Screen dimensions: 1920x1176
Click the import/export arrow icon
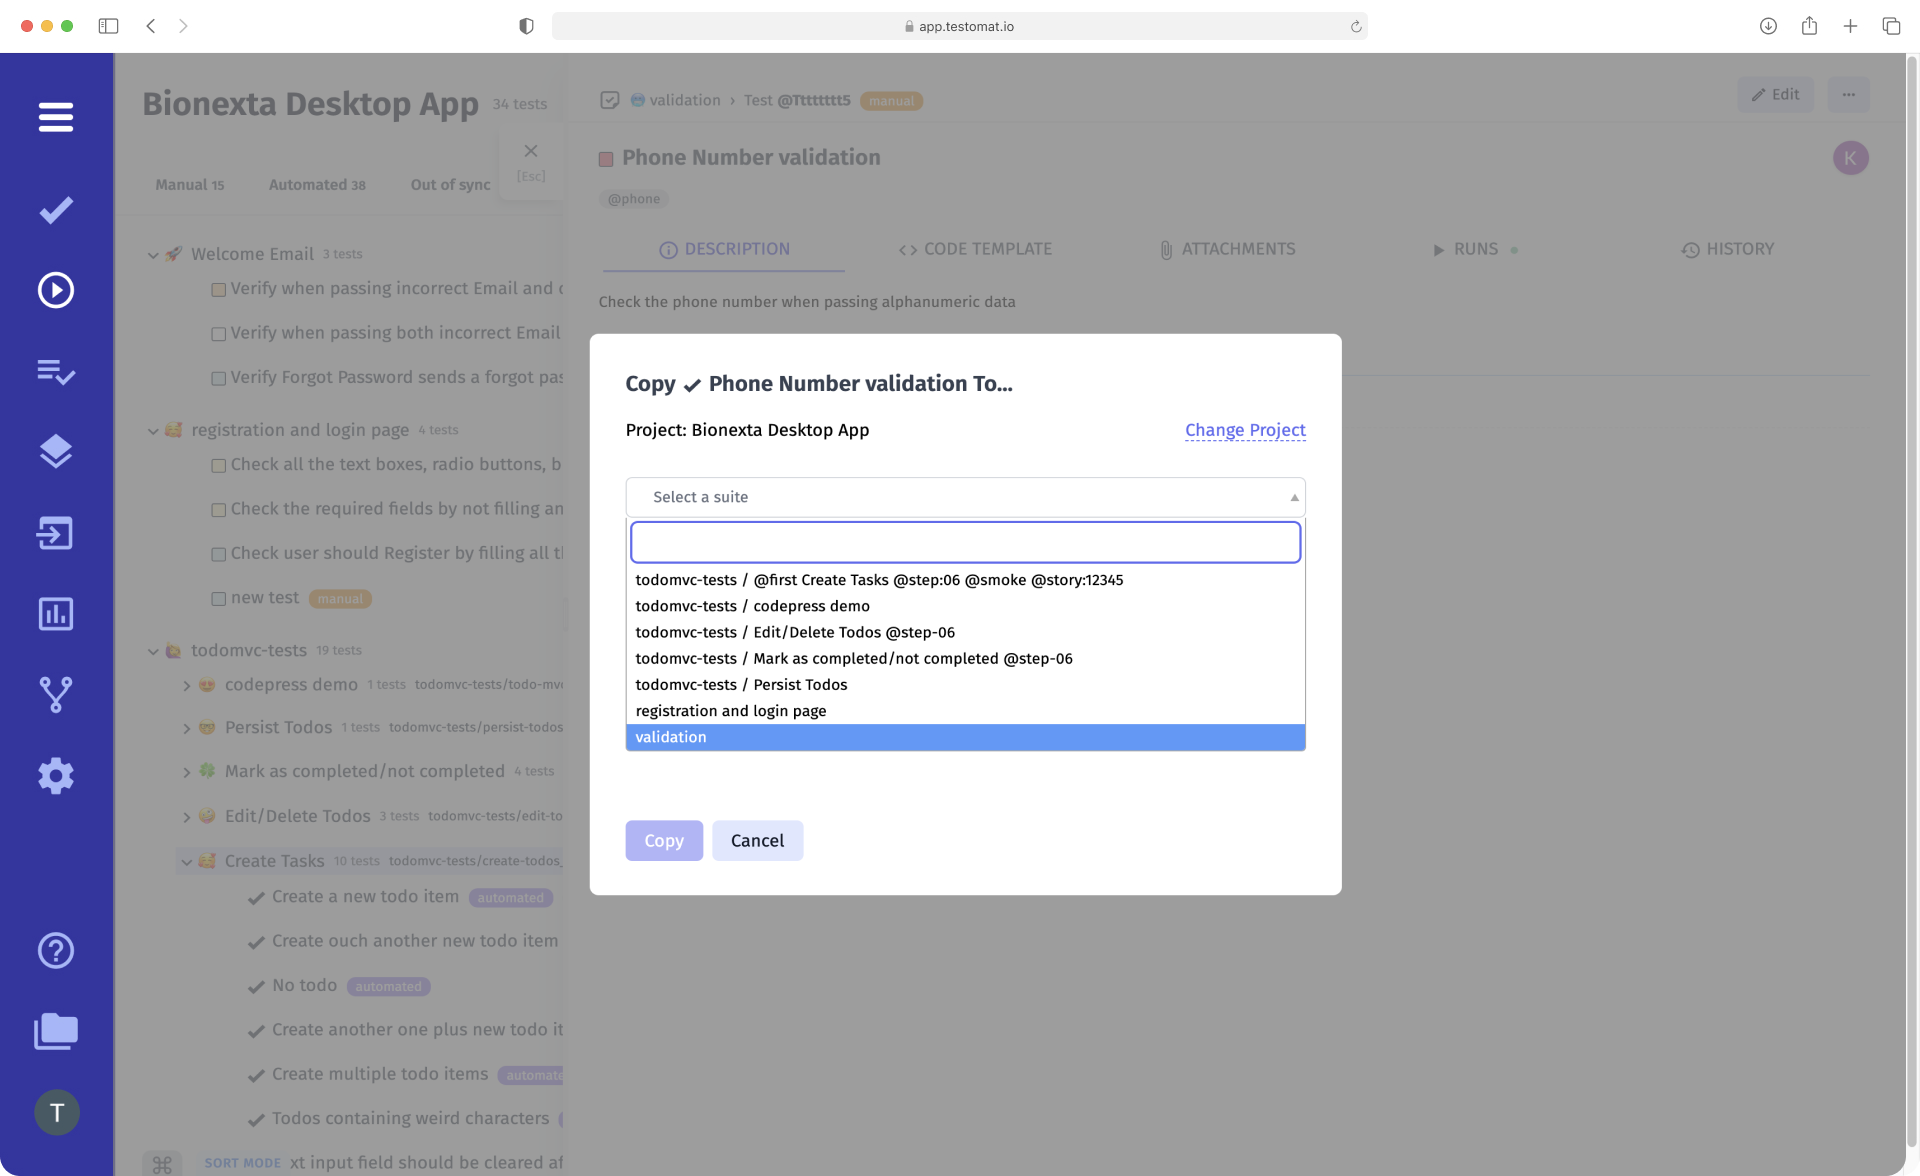[55, 533]
